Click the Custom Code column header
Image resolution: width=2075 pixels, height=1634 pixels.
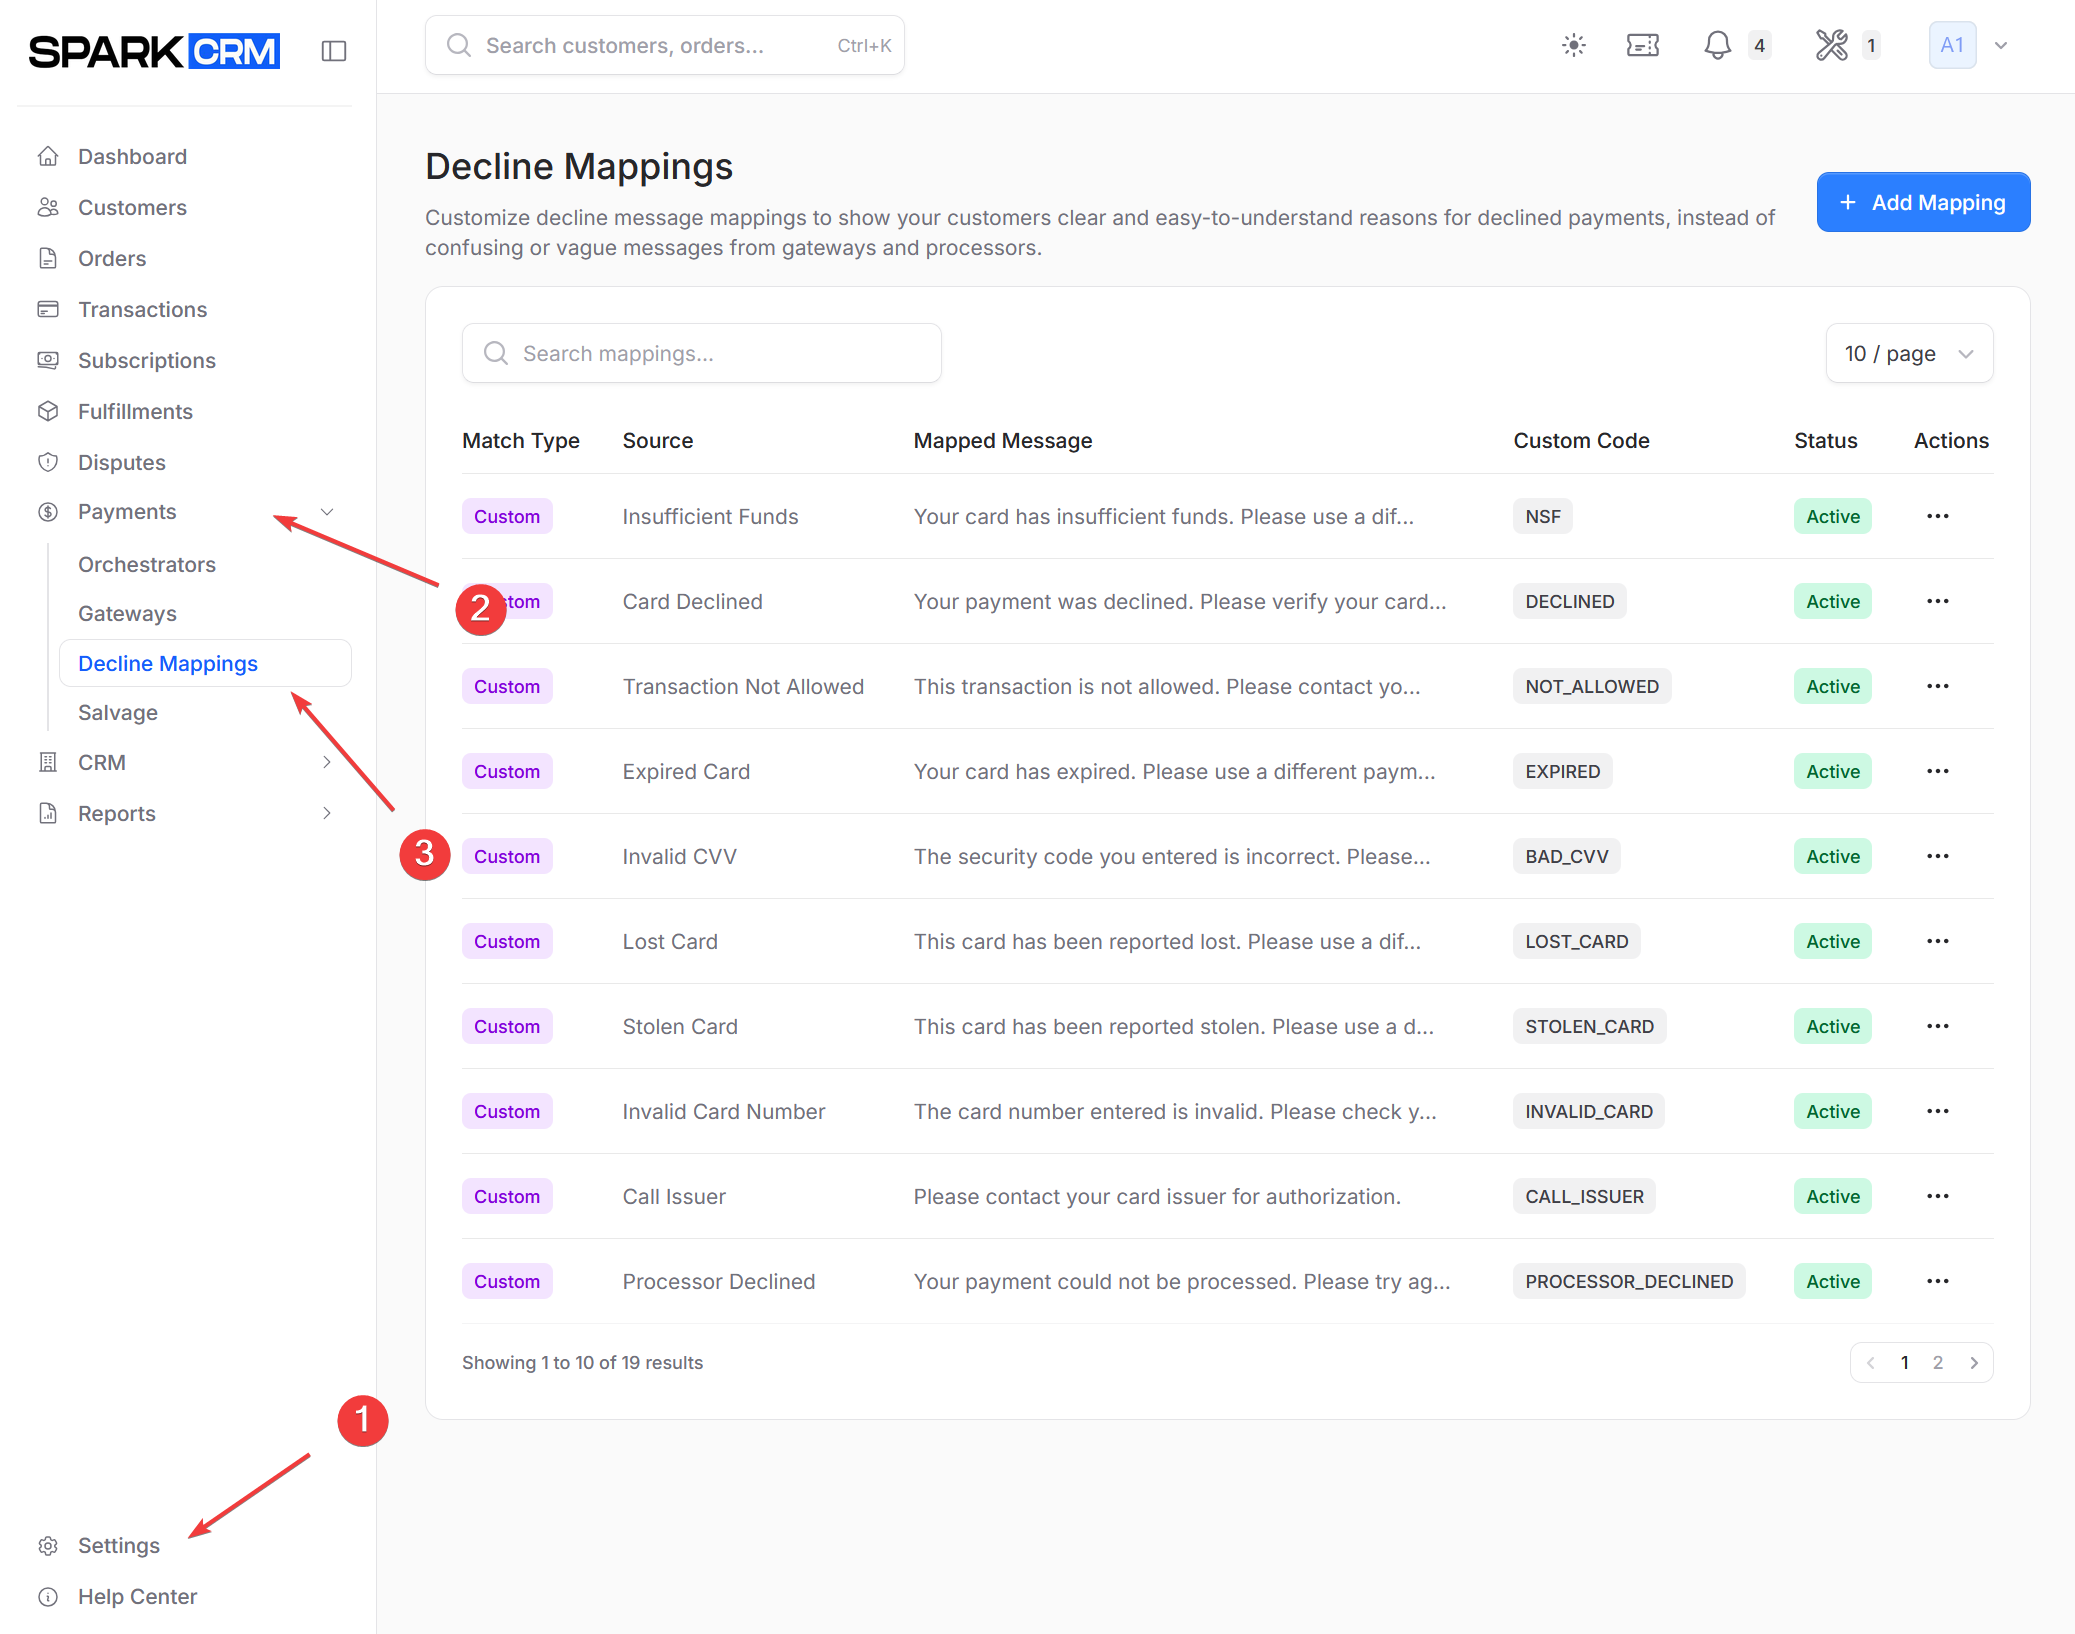tap(1580, 440)
